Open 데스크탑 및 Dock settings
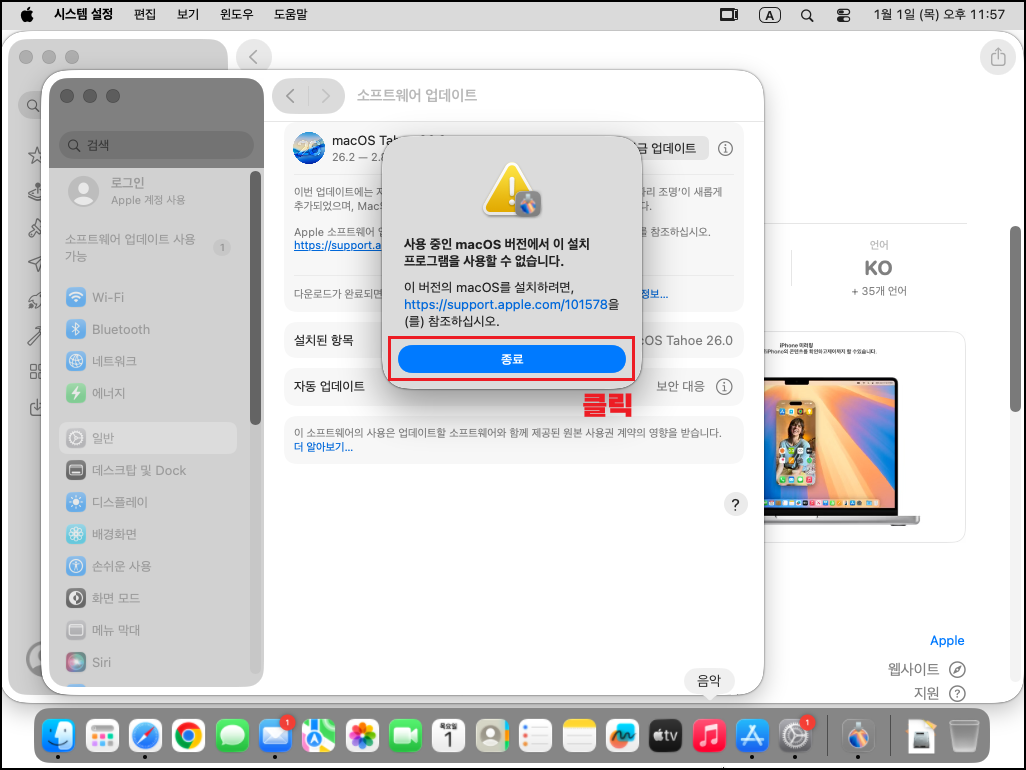Viewport: 1026px width, 770px height. (148, 470)
